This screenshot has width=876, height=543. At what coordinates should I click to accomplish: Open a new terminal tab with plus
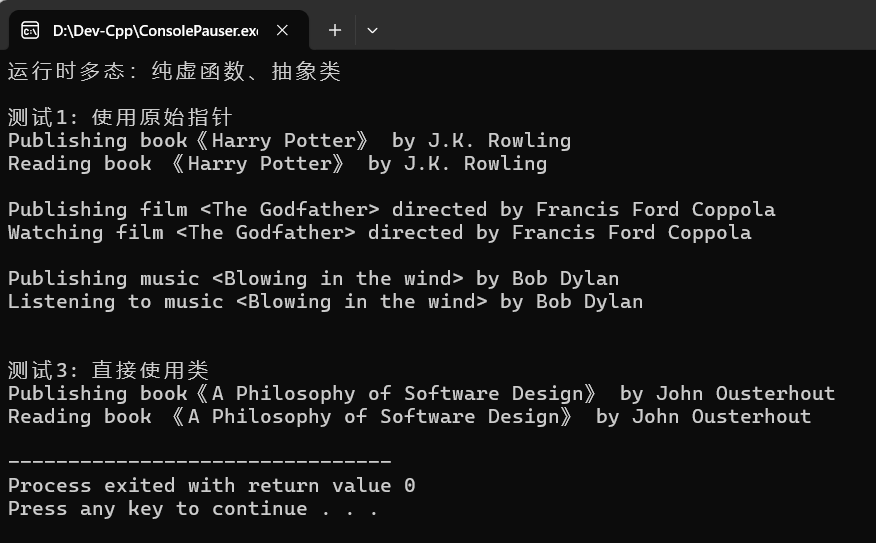coord(335,30)
